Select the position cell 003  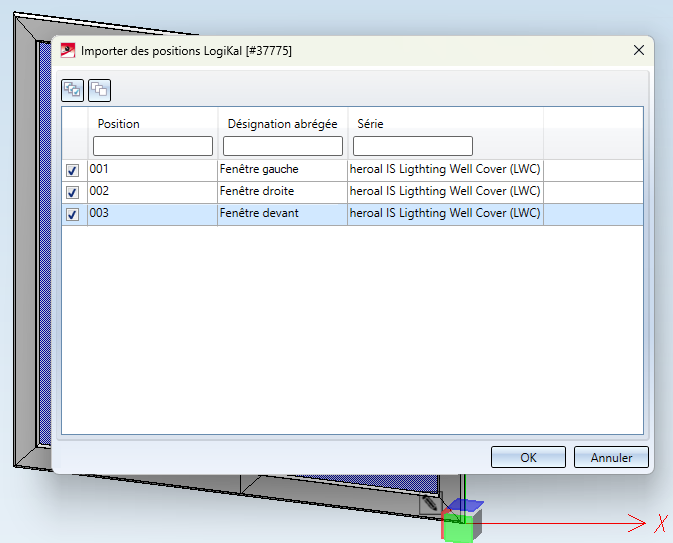(x=152, y=214)
